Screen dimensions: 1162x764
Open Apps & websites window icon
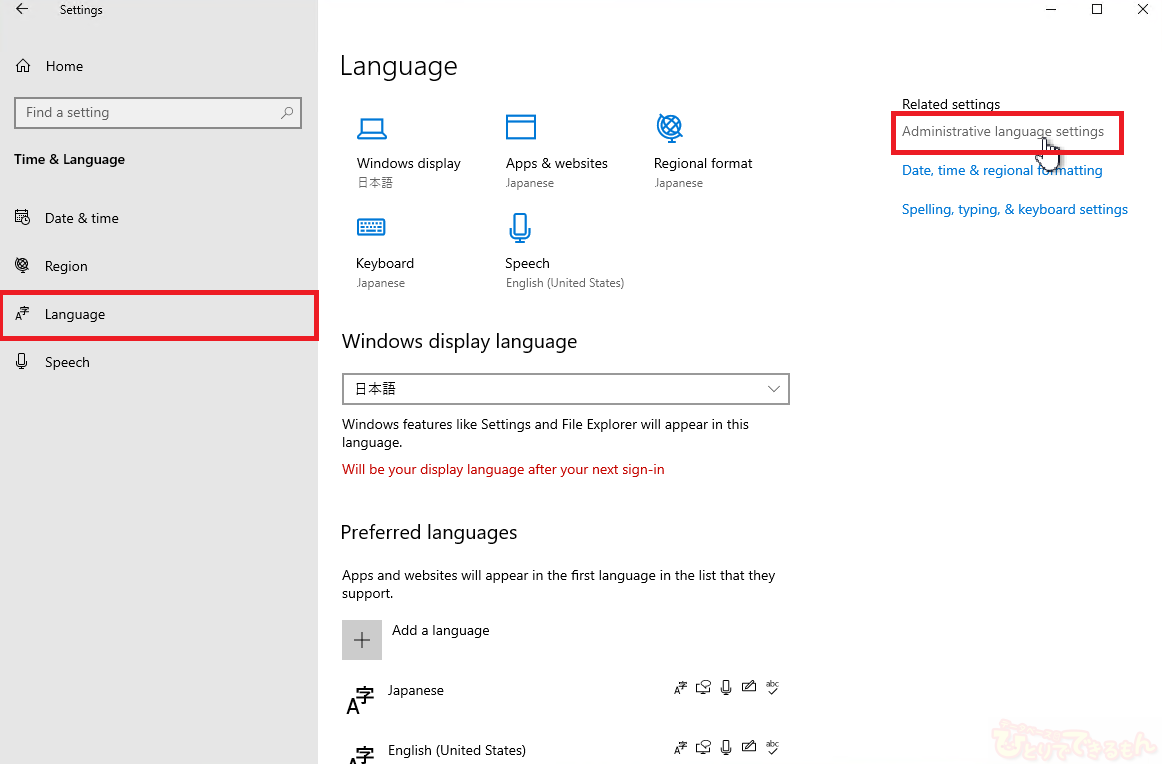coord(520,128)
